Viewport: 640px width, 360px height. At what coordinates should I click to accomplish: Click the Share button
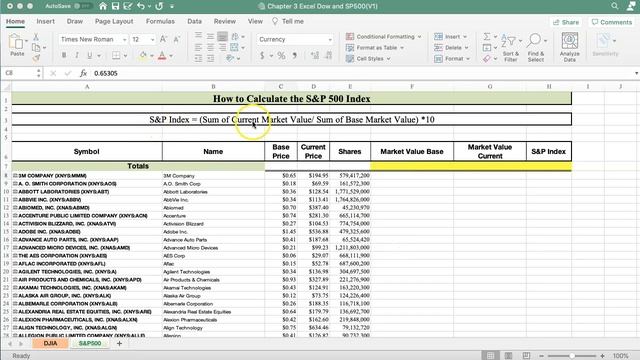pyautogui.click(x=566, y=22)
